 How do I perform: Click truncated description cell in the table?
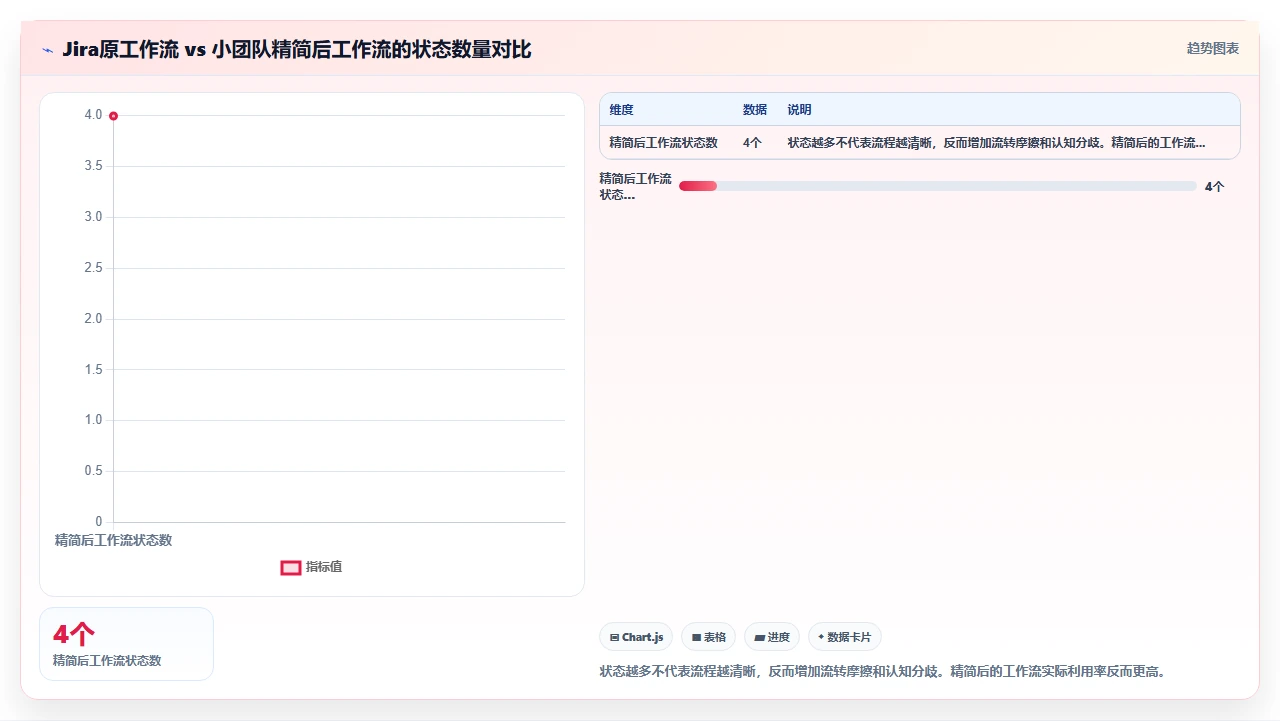pyautogui.click(x=996, y=143)
